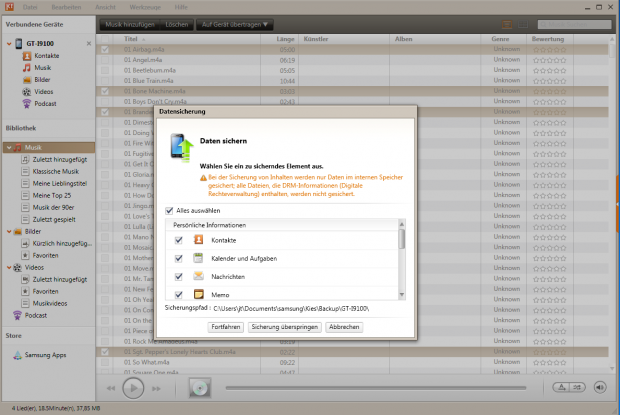This screenshot has height=415, width=620.
Task: Click the volume speaker icon
Action: coord(600,387)
